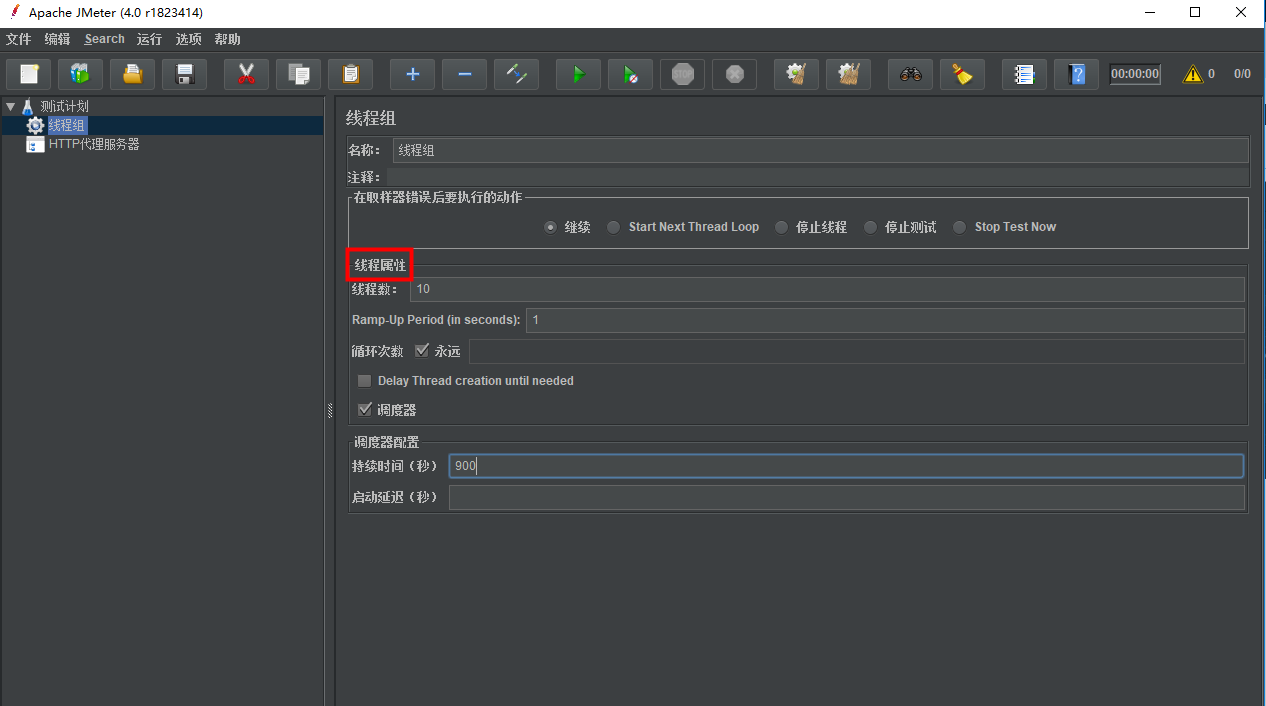Copy the selected element via toolbar
Viewport: 1266px width, 706px height.
[x=298, y=74]
